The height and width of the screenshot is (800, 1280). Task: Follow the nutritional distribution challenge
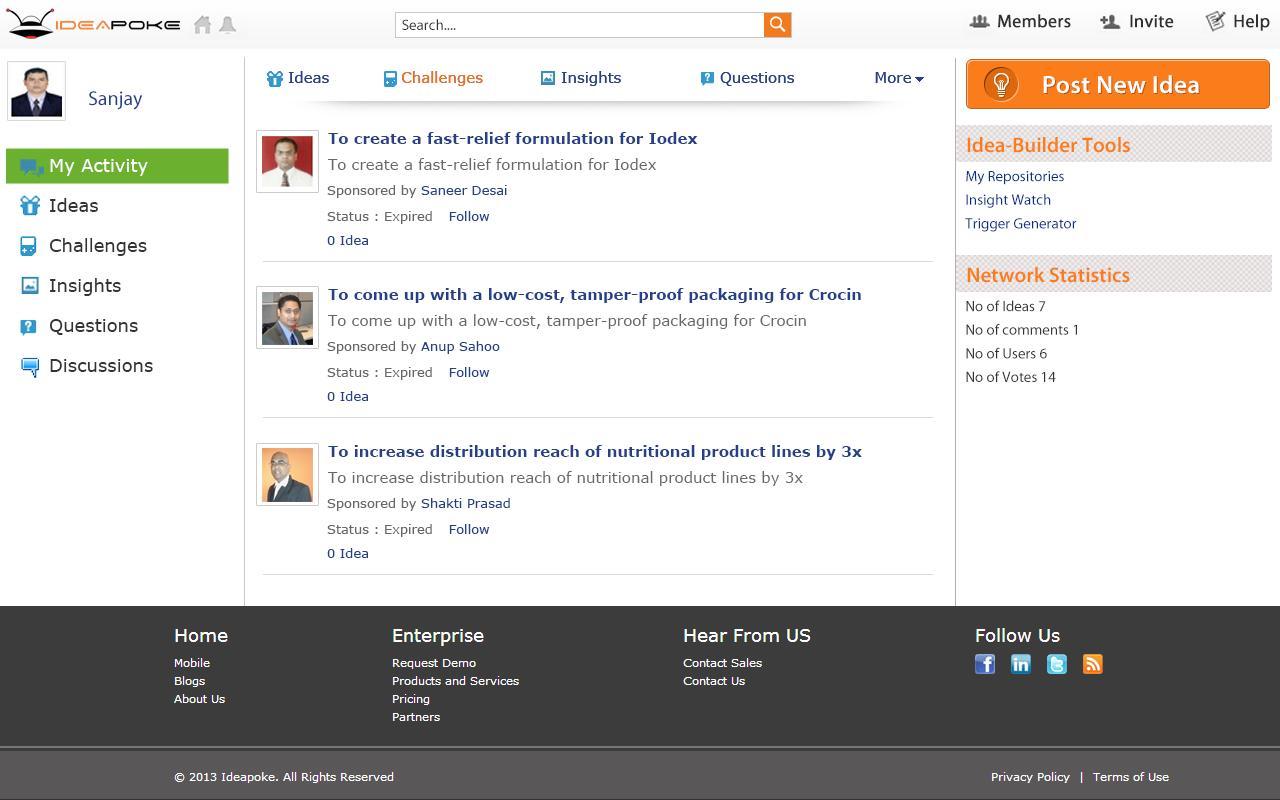coord(469,529)
